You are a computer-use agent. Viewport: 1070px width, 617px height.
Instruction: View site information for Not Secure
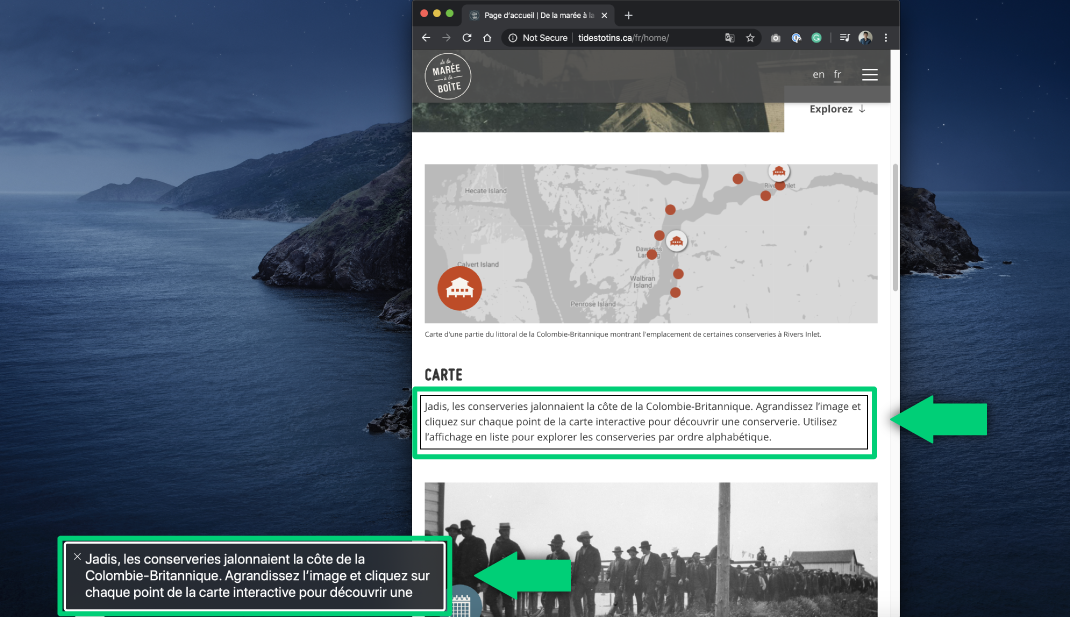click(512, 38)
